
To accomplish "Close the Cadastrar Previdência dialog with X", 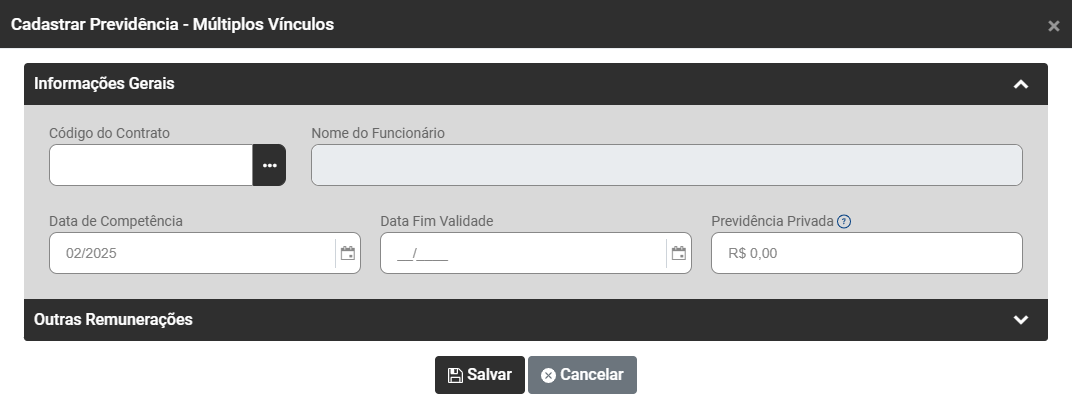I will (x=1053, y=26).
